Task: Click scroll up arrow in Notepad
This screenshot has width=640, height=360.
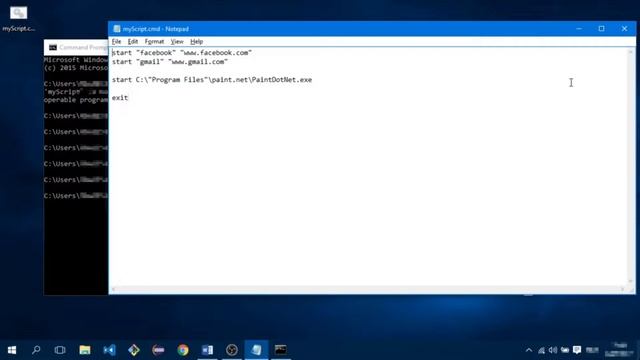Action: pyautogui.click(x=631, y=52)
